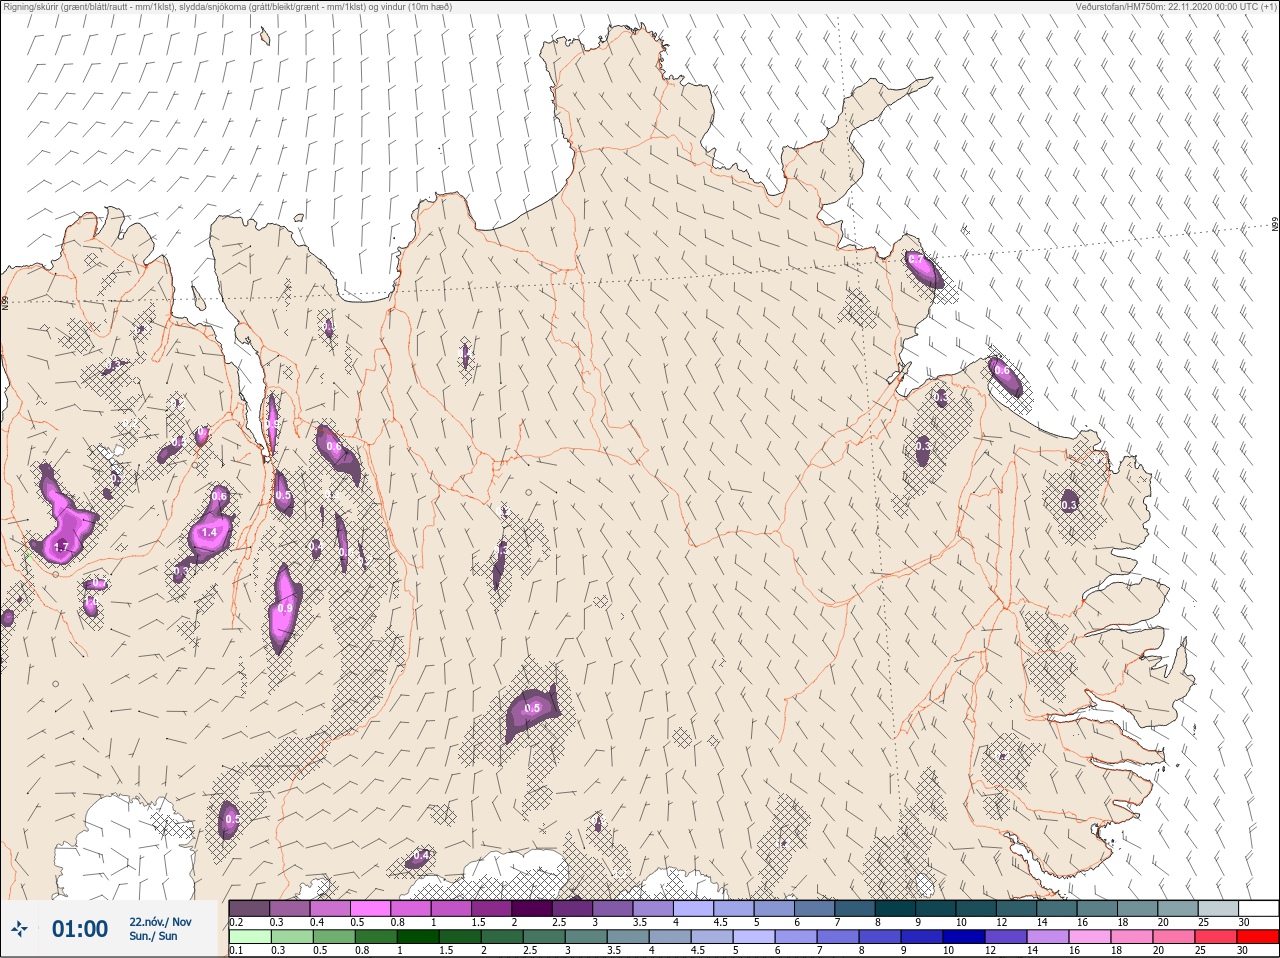Click lower legend deep blue swatch starting at 10

[964, 937]
